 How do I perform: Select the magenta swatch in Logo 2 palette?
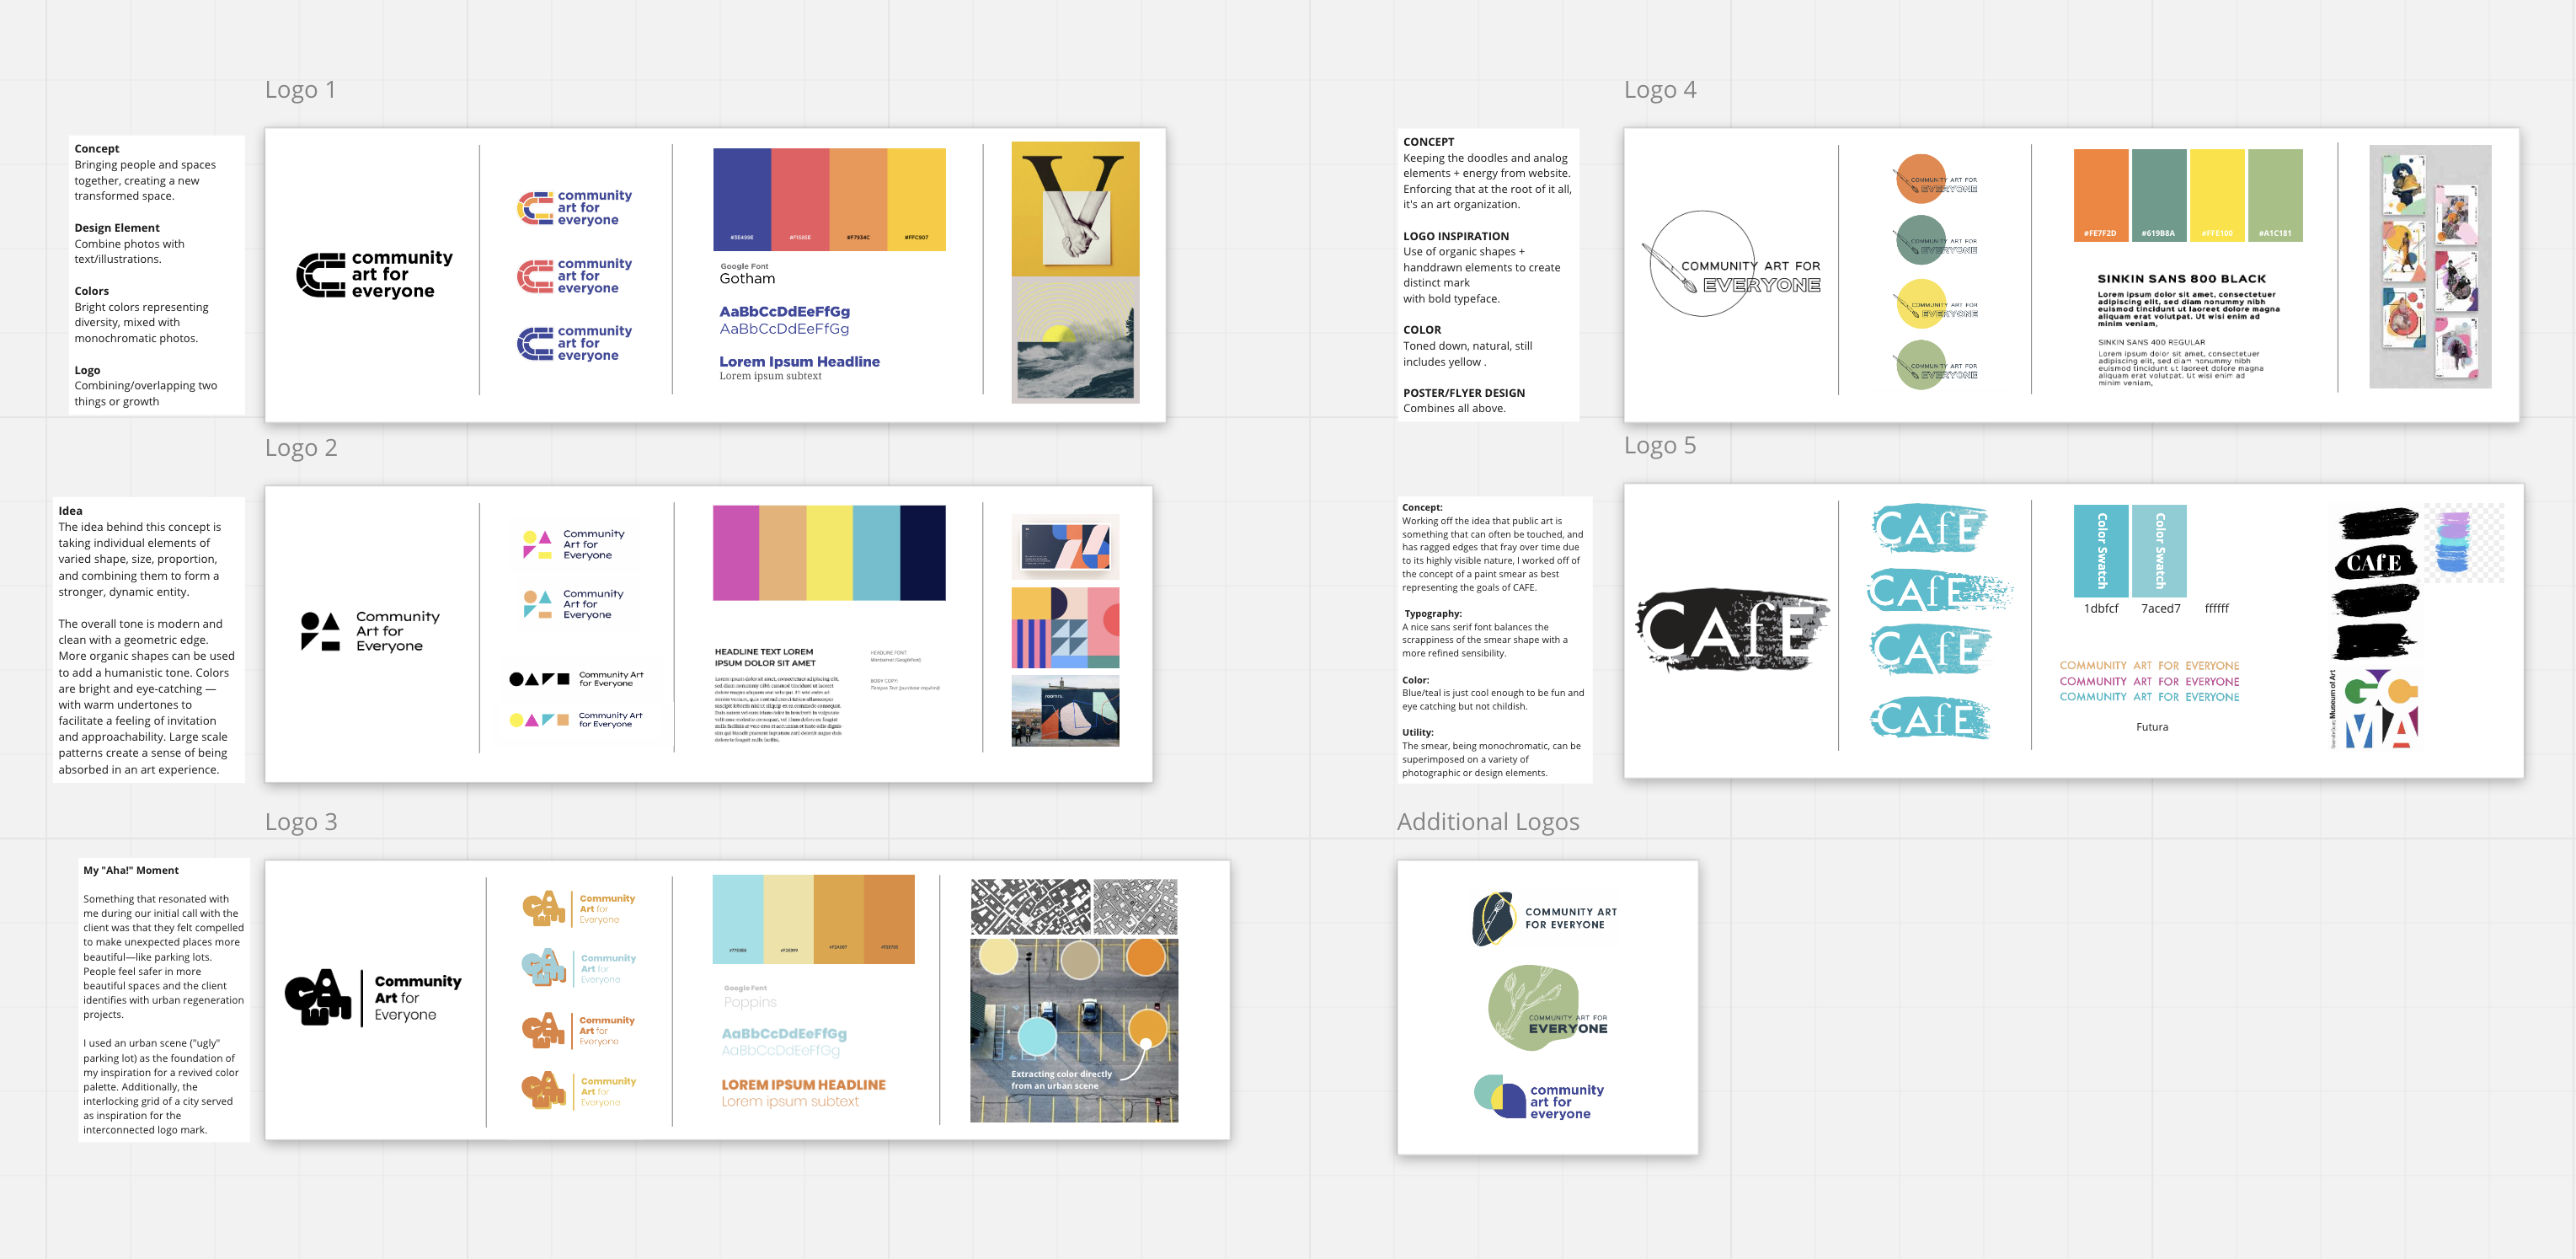click(736, 553)
